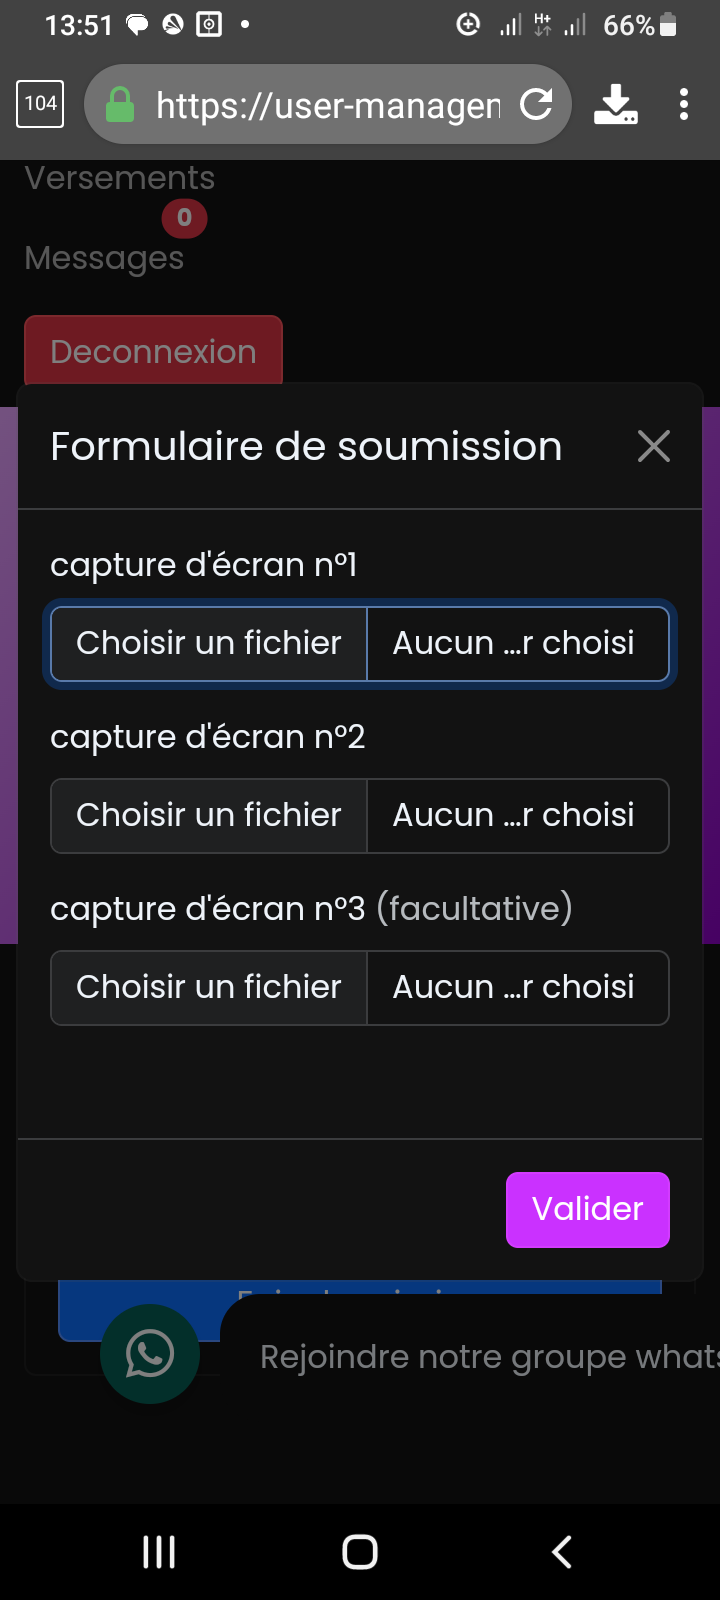Open the browser three-dot menu
Screen dimensions: 720x1600
684,104
